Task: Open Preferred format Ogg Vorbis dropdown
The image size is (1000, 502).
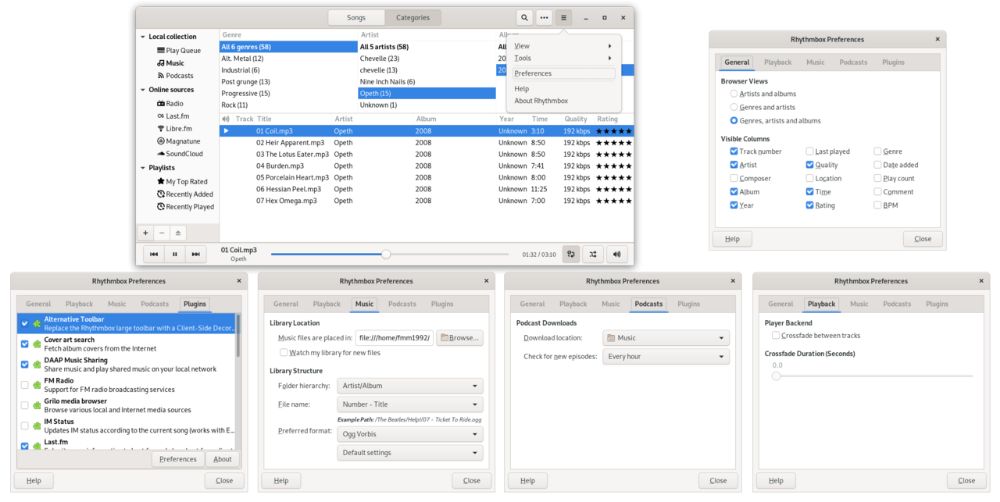Action: [409, 434]
